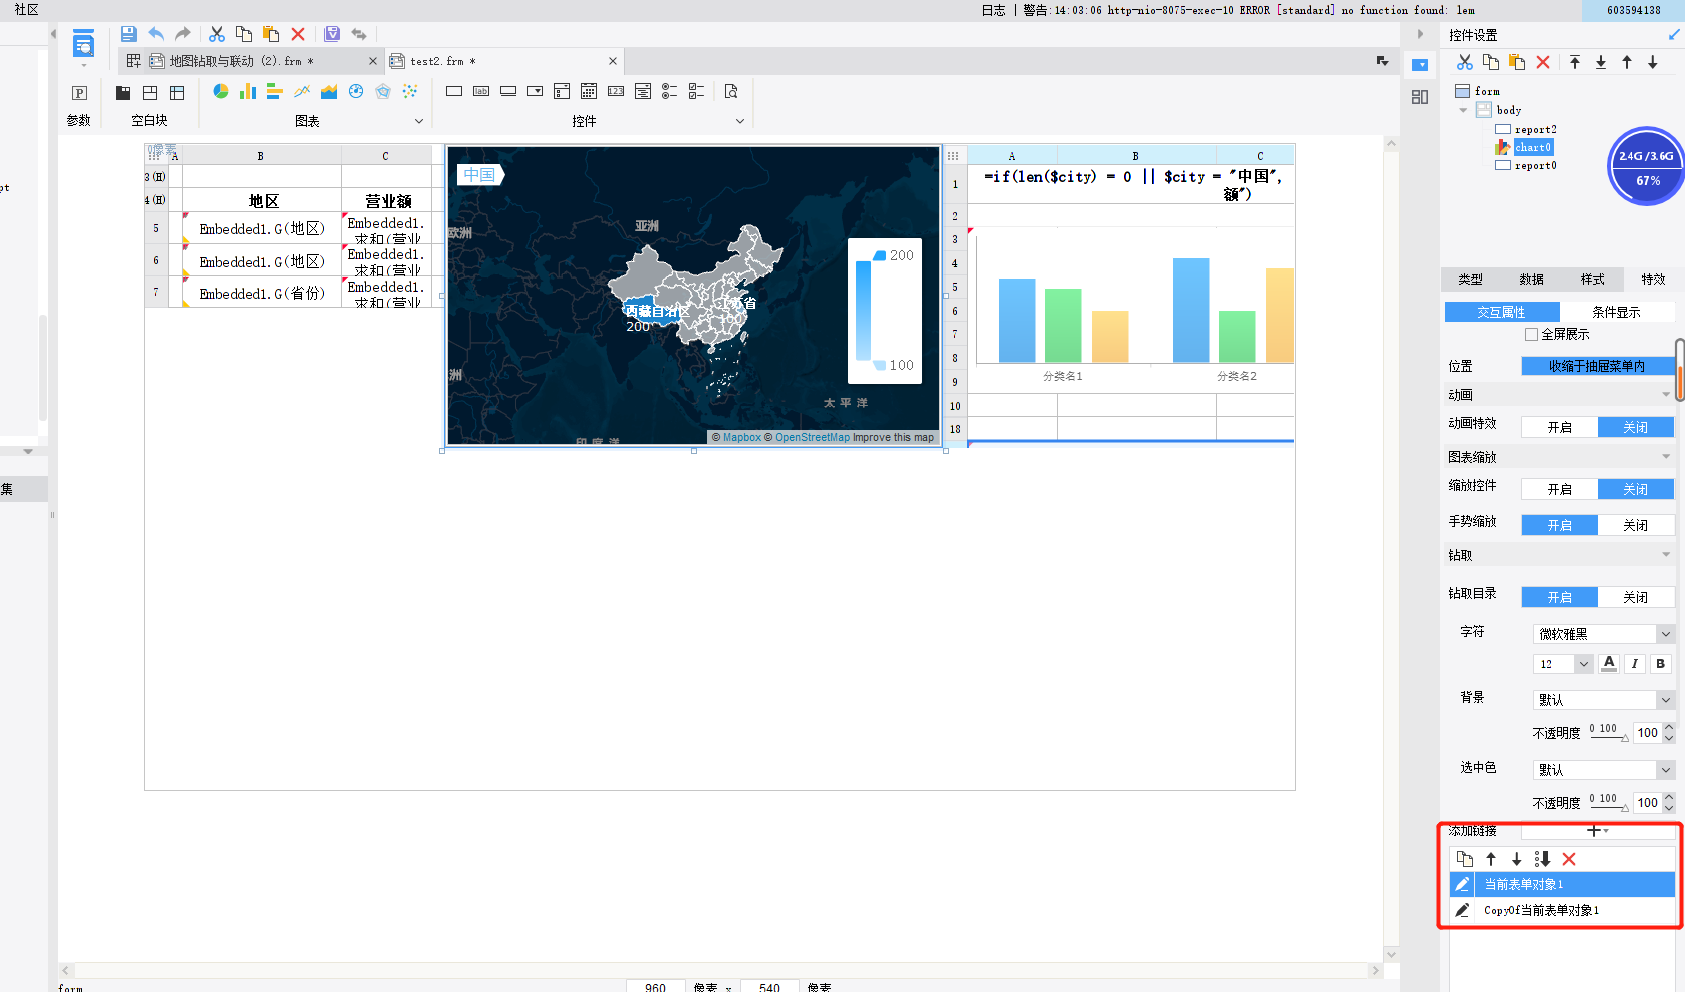Switch to 类型 tab
The height and width of the screenshot is (992, 1685).
click(x=1471, y=279)
